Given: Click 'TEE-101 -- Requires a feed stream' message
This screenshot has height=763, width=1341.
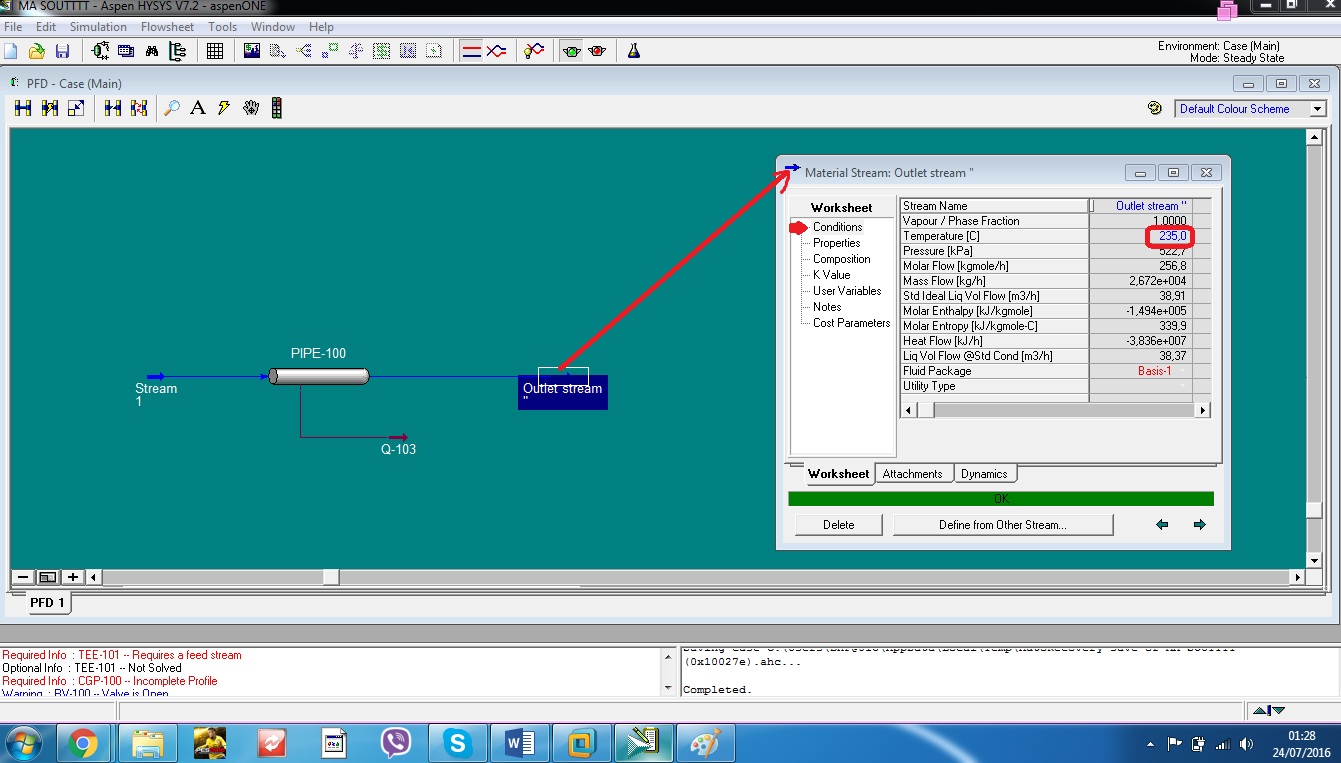Looking at the screenshot, I should click(122, 655).
